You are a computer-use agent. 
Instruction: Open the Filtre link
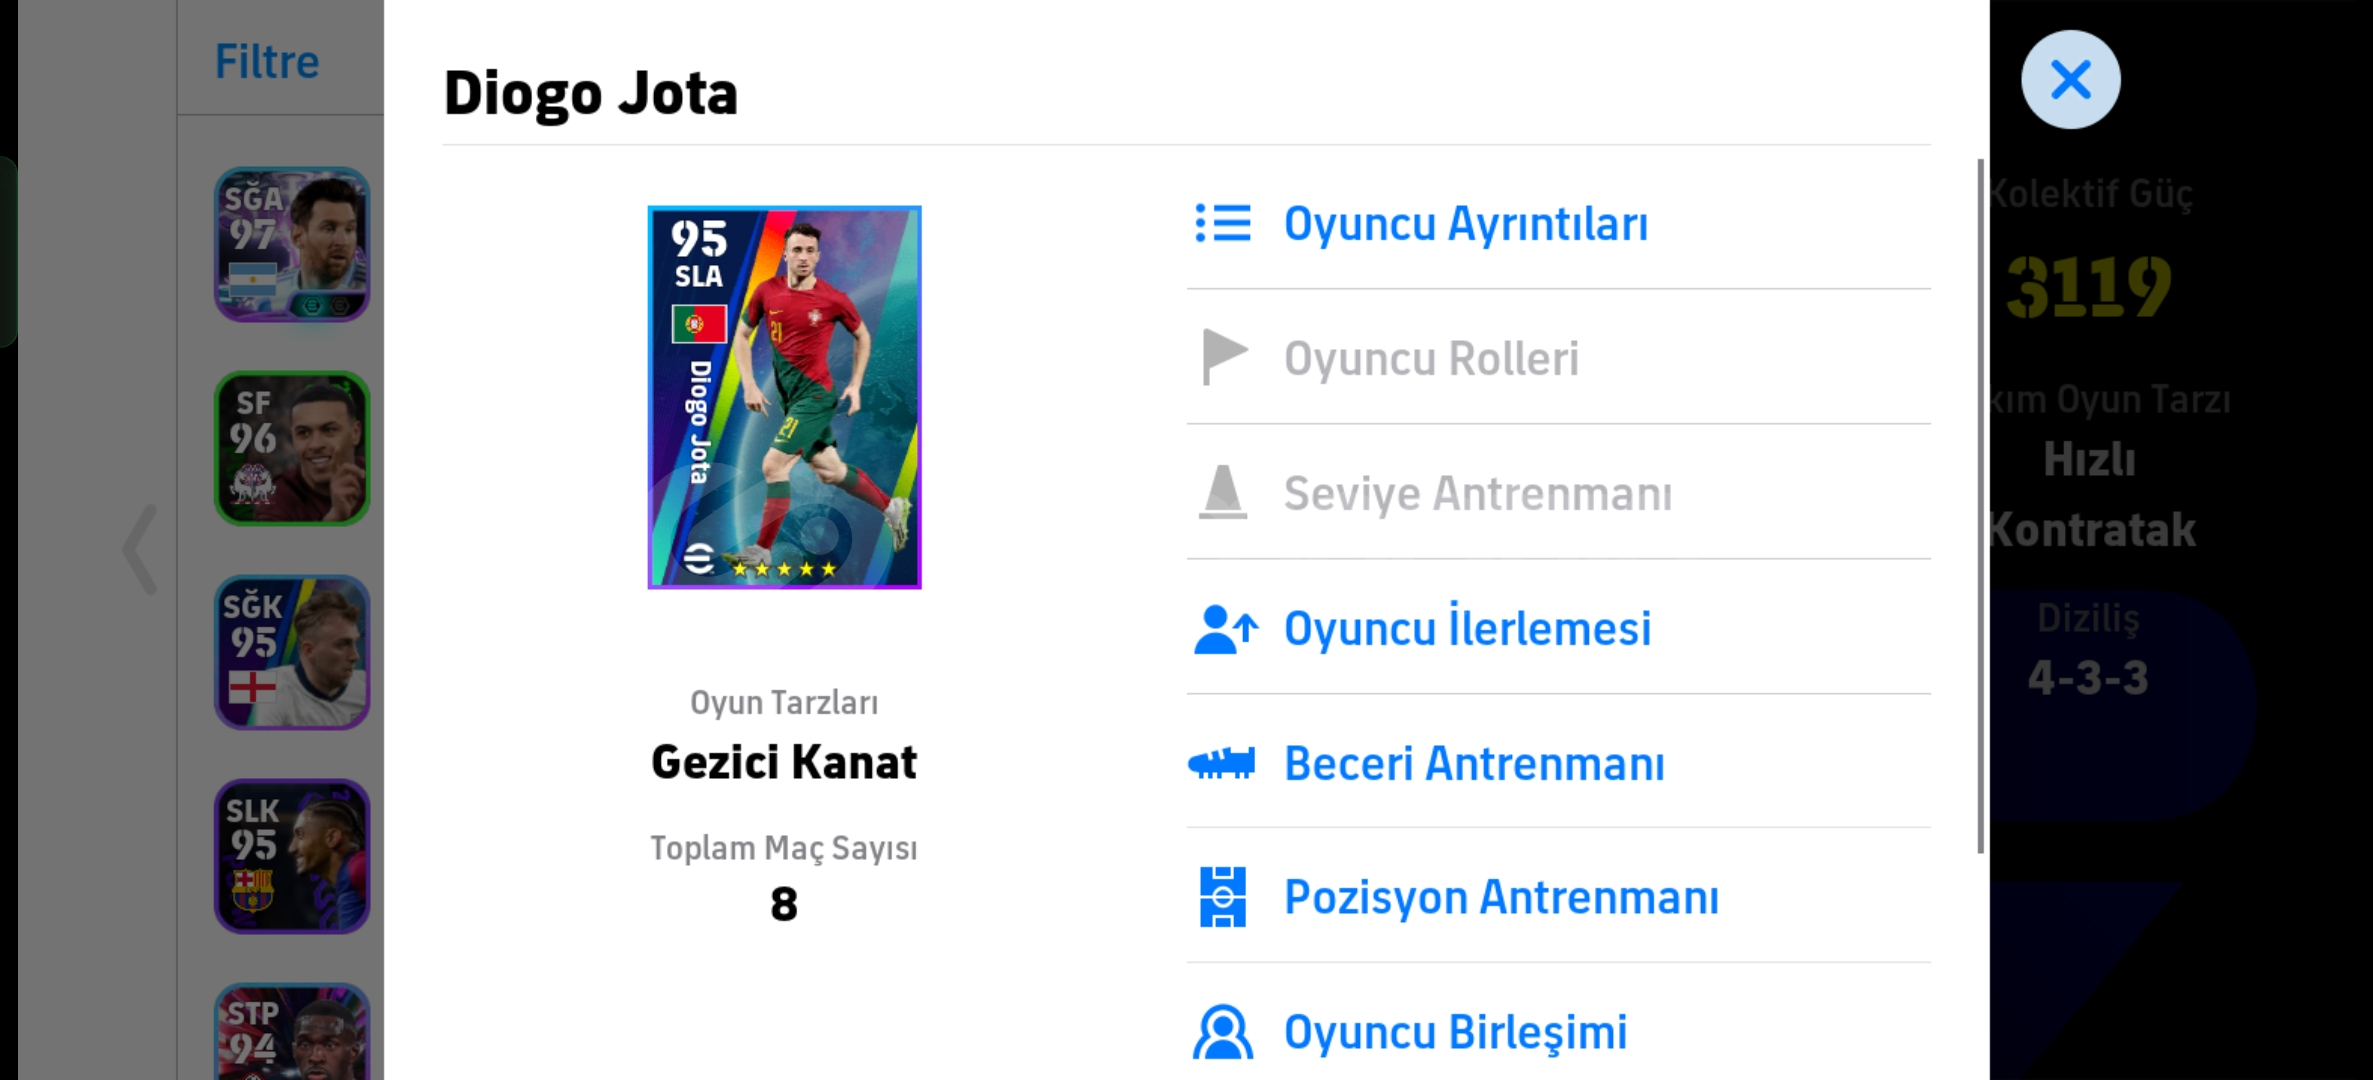click(267, 62)
